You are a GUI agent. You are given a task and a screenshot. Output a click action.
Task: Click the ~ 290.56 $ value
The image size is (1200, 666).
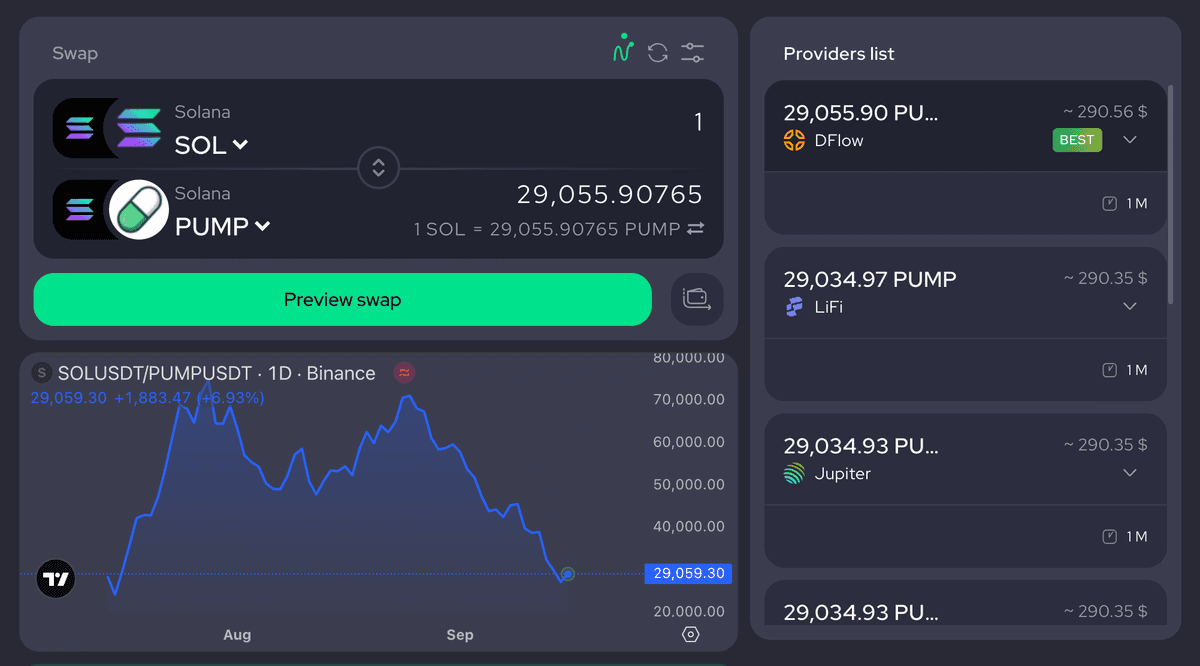click(x=1105, y=112)
